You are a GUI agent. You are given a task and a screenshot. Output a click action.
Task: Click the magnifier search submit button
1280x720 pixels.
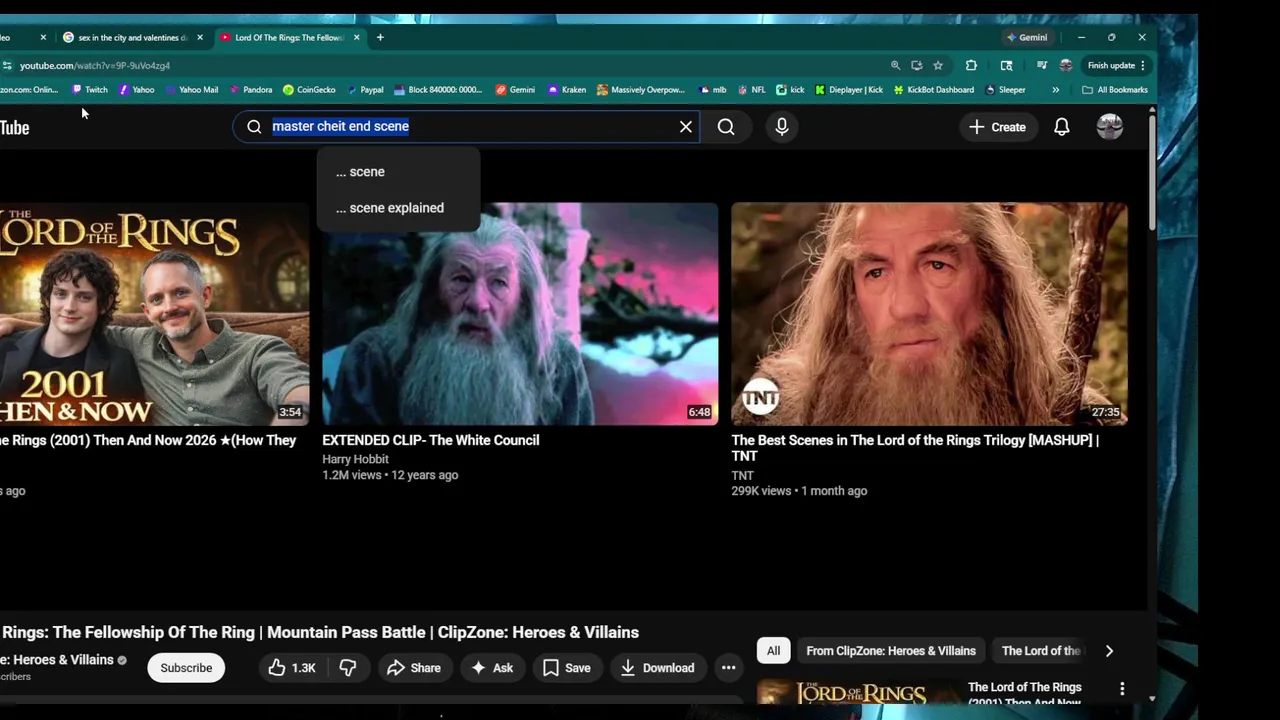726,127
